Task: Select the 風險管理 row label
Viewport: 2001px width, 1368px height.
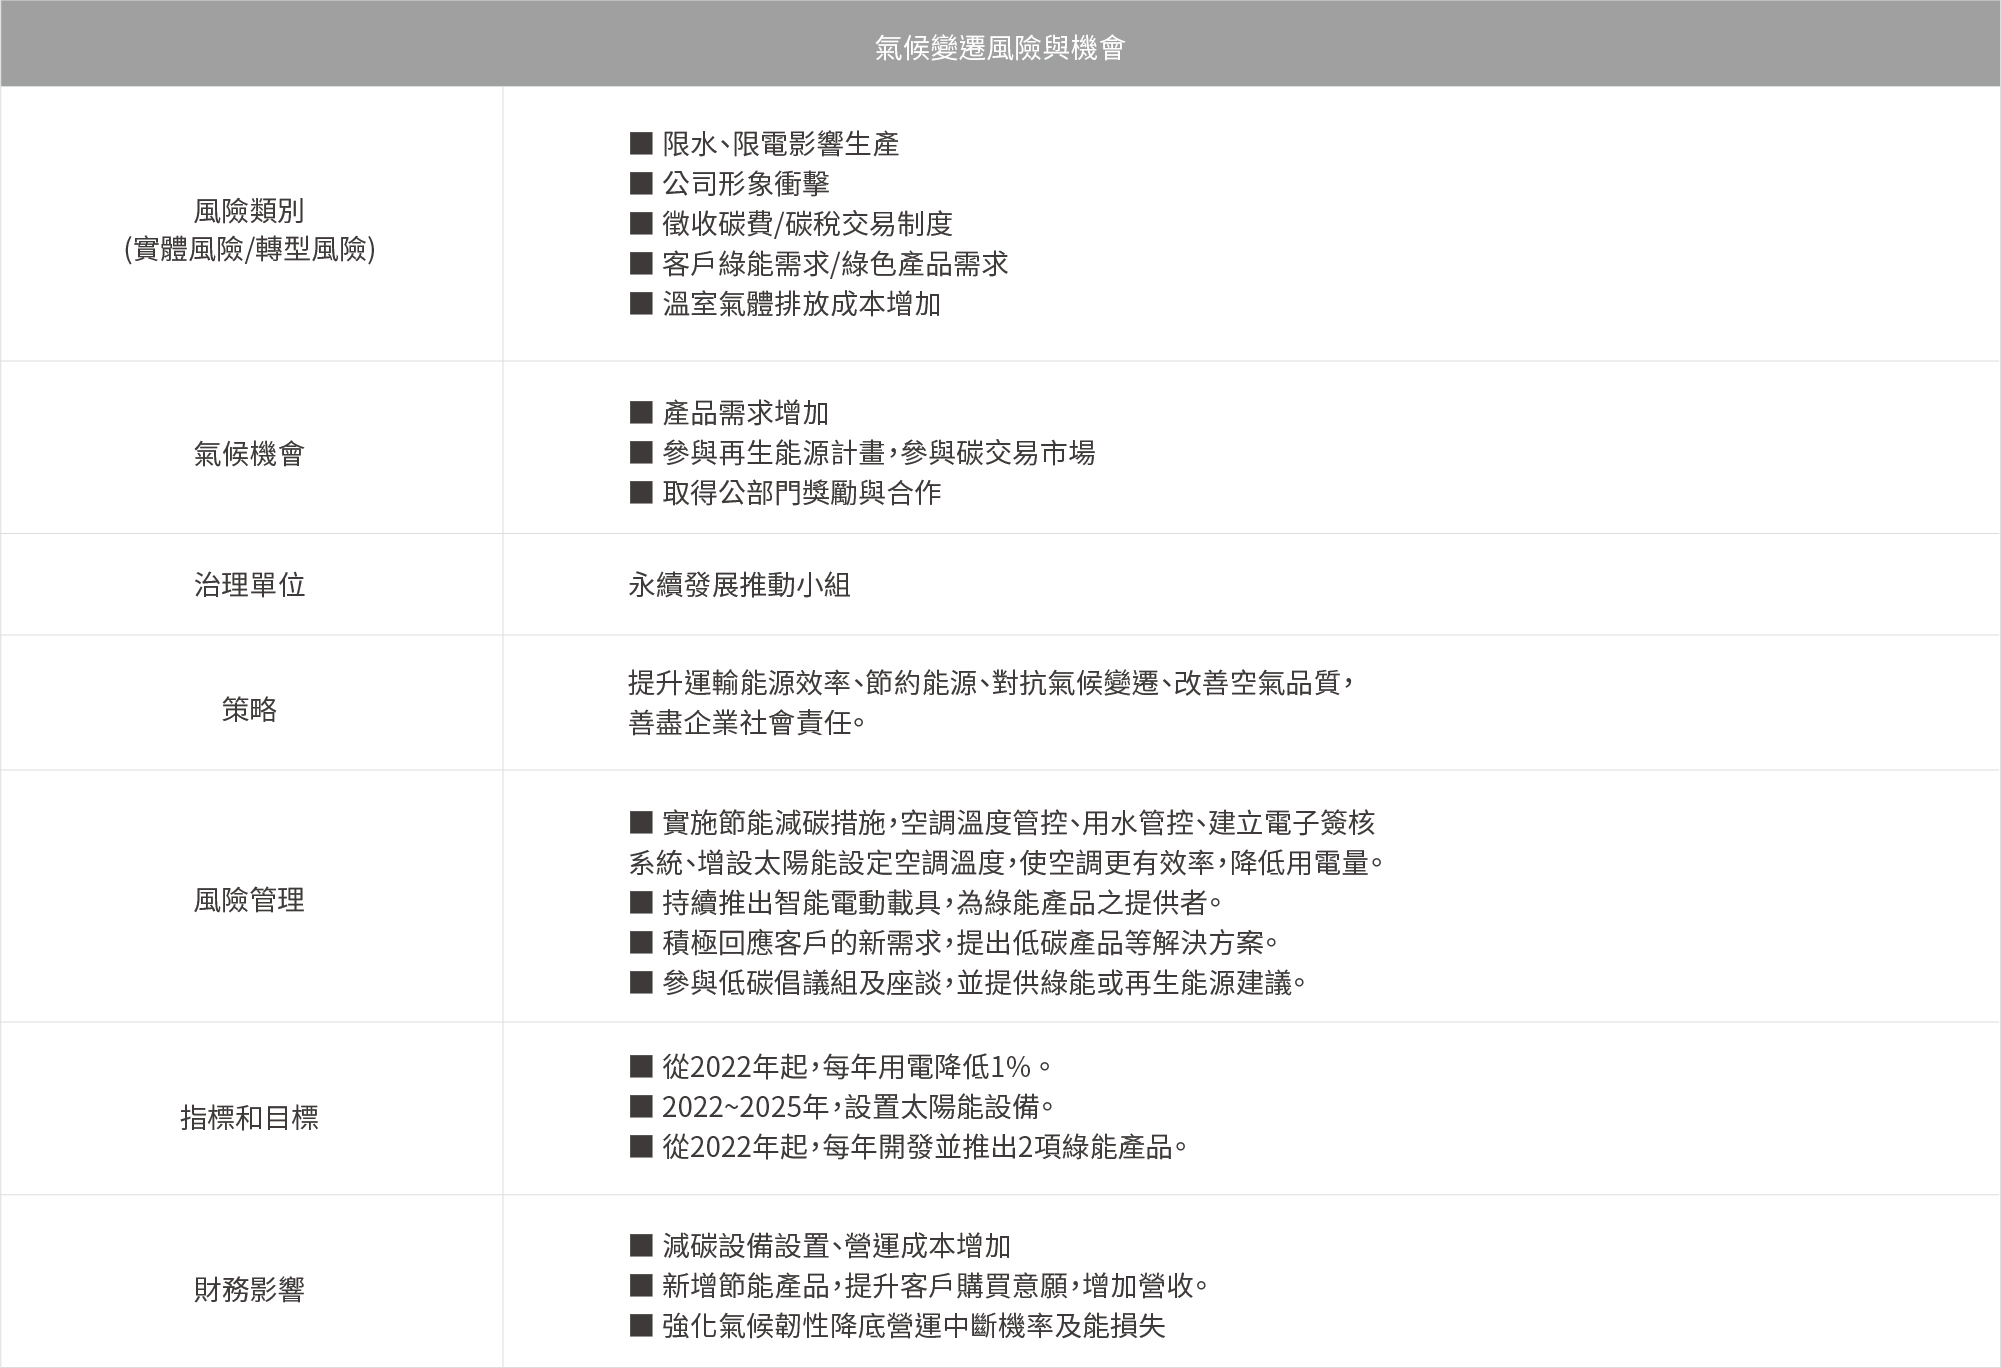Action: pyautogui.click(x=249, y=900)
